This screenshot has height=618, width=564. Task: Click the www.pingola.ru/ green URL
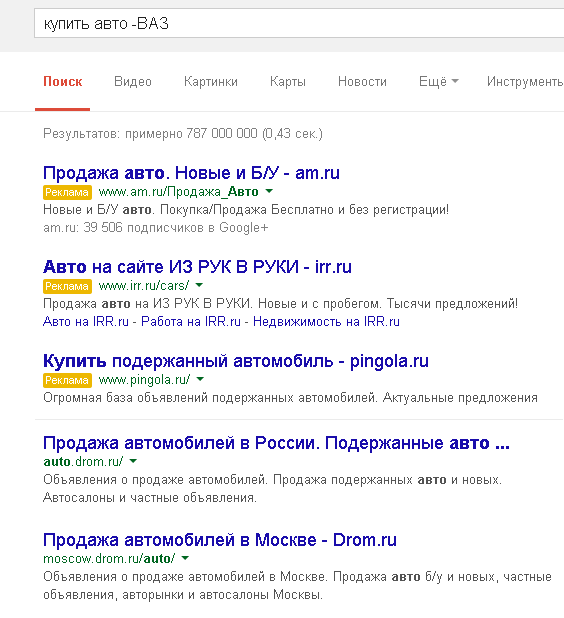144,380
